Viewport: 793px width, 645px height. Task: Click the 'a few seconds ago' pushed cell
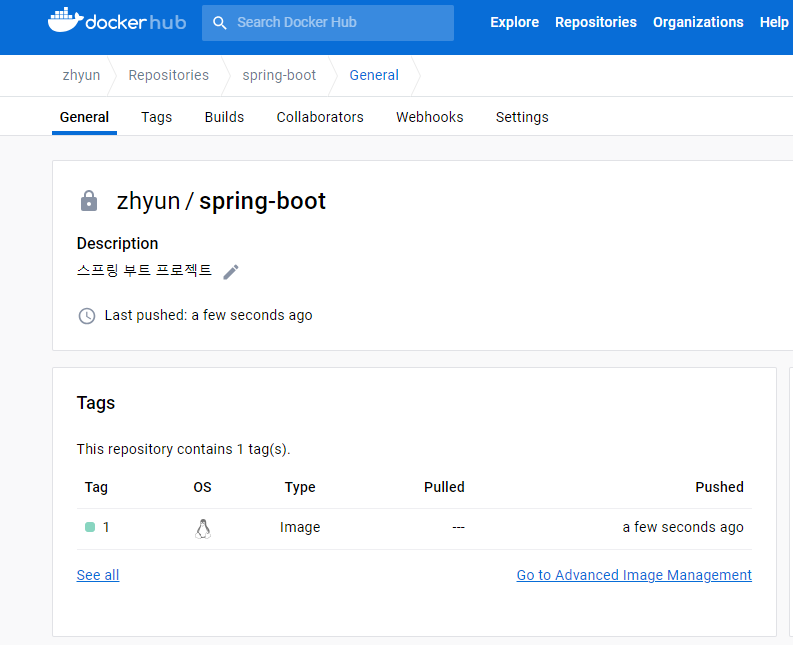coord(683,527)
